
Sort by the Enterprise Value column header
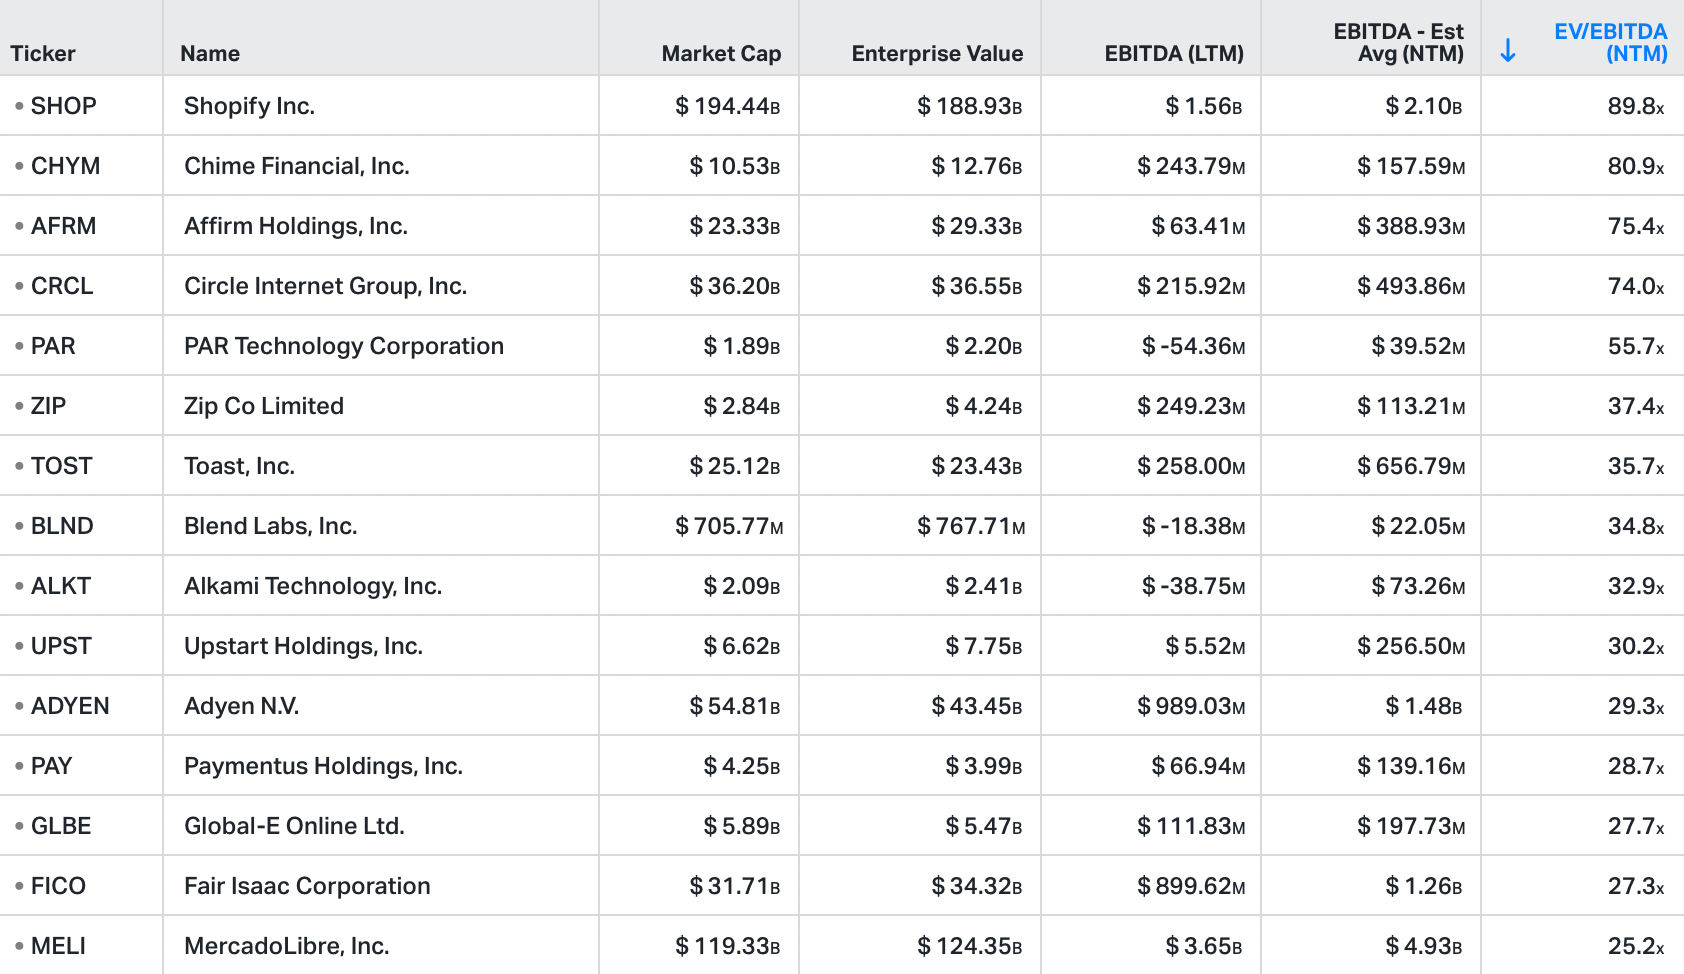click(x=937, y=54)
